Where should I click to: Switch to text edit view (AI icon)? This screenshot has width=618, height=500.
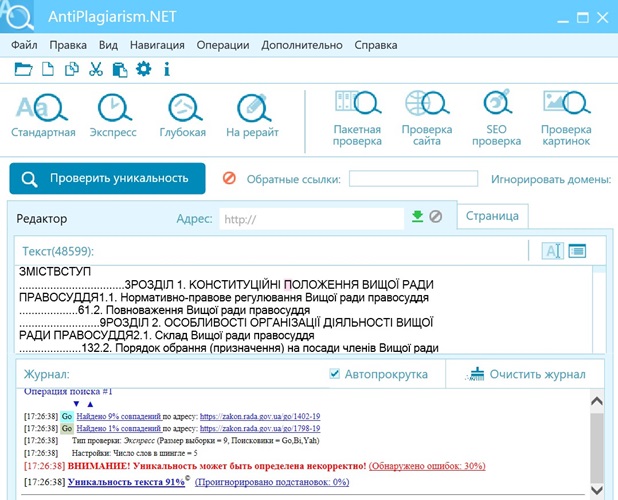pos(553,251)
